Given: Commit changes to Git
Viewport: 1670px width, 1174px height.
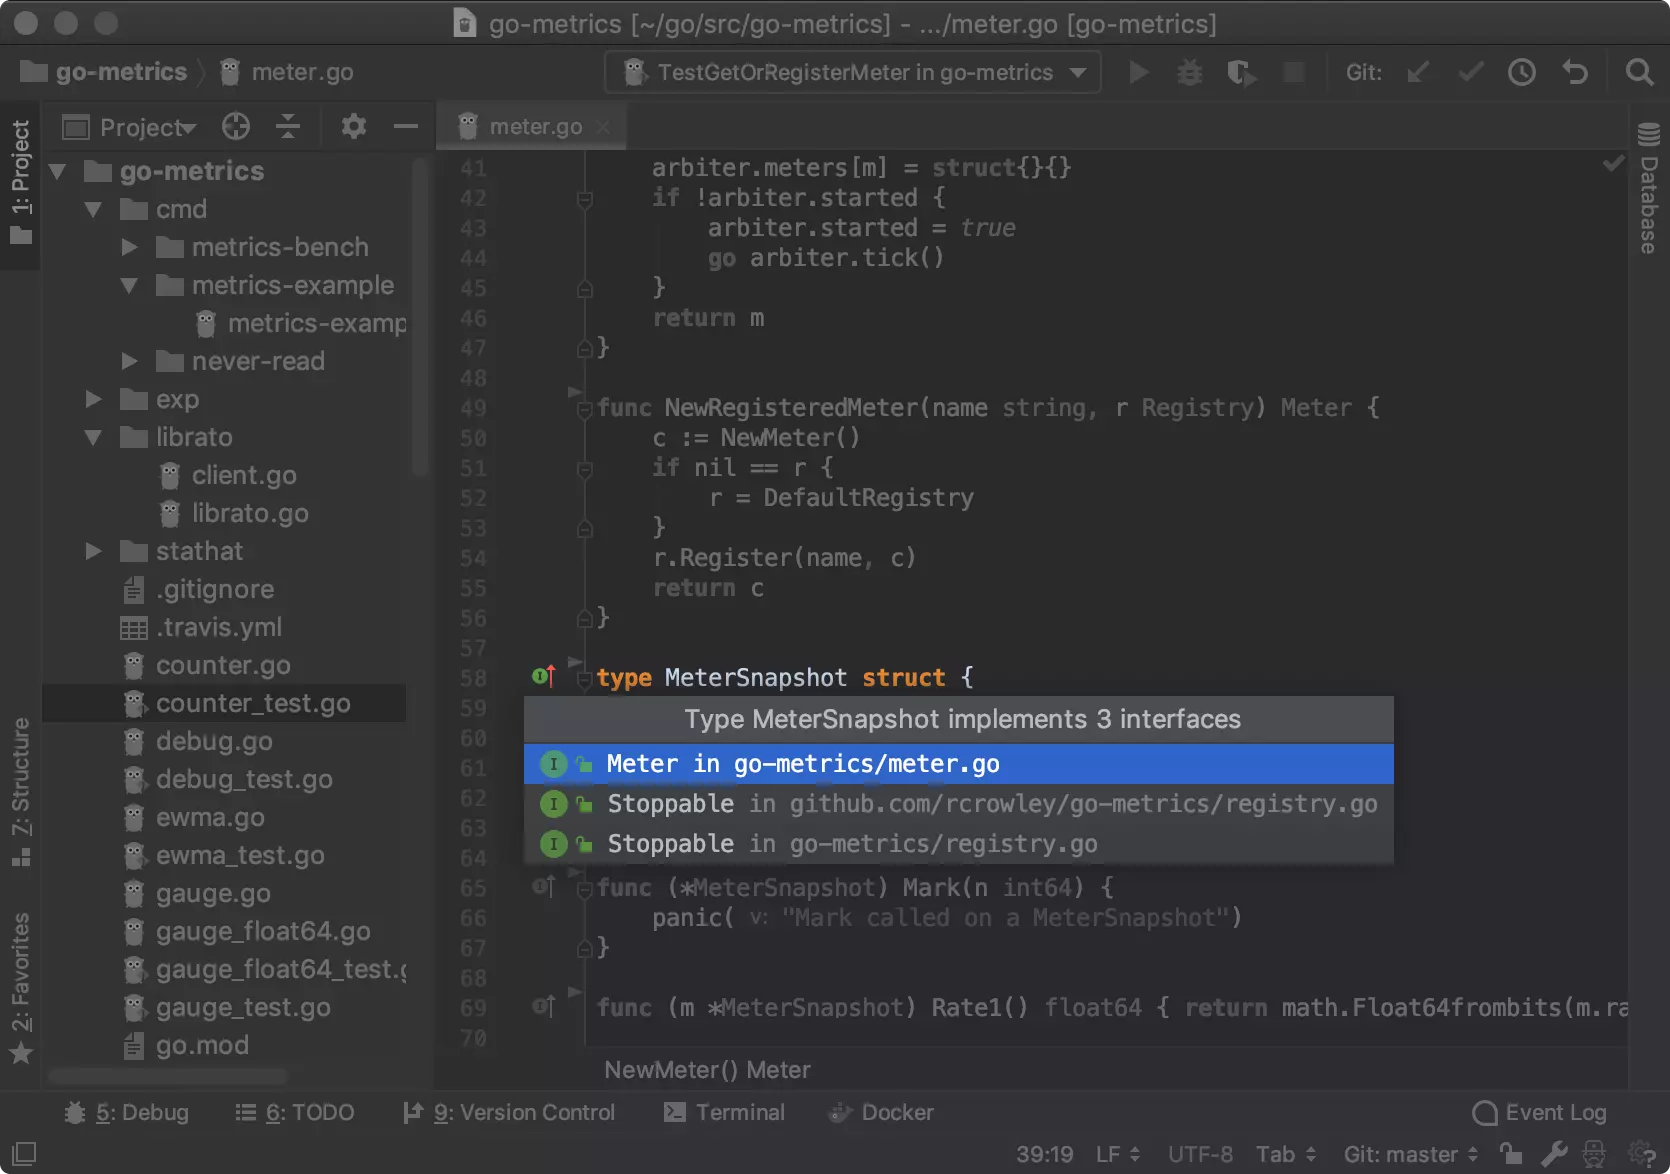Looking at the screenshot, I should pyautogui.click(x=1469, y=72).
